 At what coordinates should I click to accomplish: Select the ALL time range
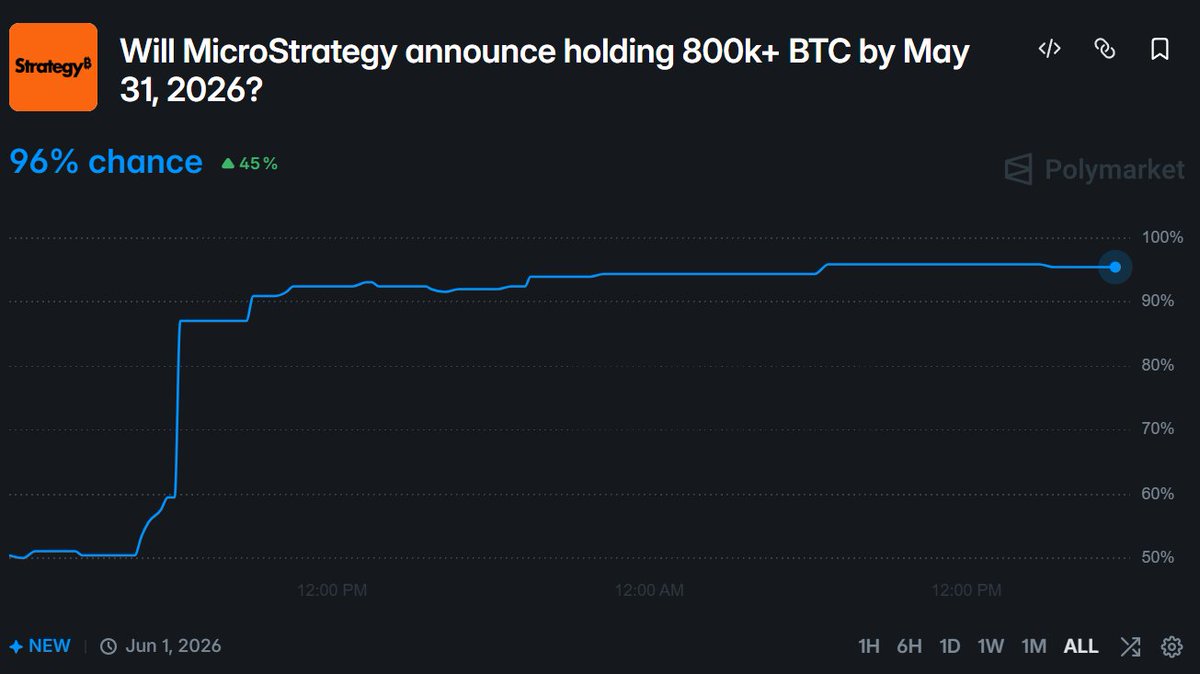pos(1081,646)
